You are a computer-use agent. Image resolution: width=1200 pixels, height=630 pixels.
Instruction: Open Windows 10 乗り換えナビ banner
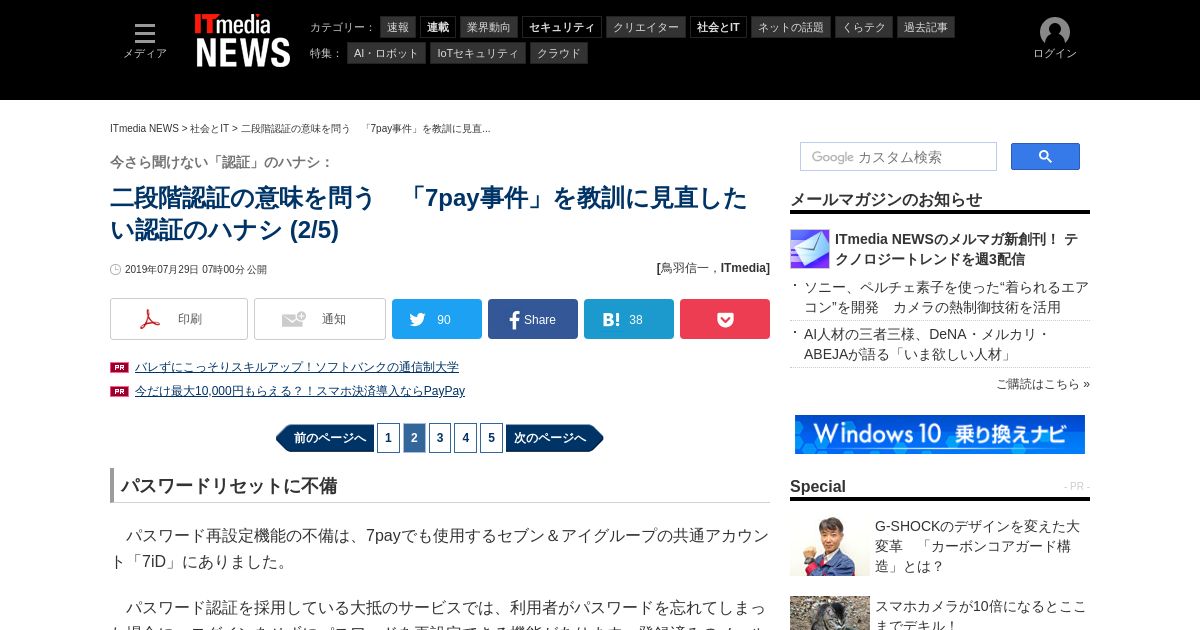(x=940, y=434)
